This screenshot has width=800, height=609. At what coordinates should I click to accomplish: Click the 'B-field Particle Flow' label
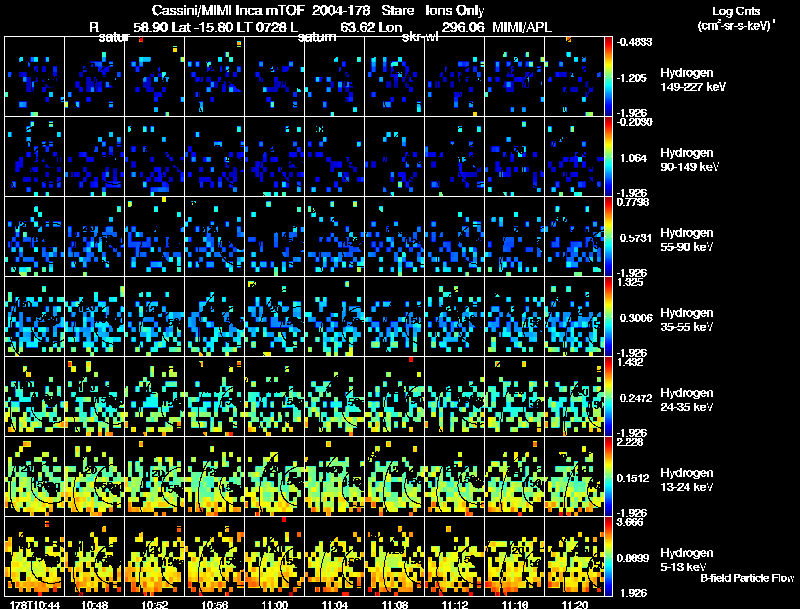tap(747, 578)
